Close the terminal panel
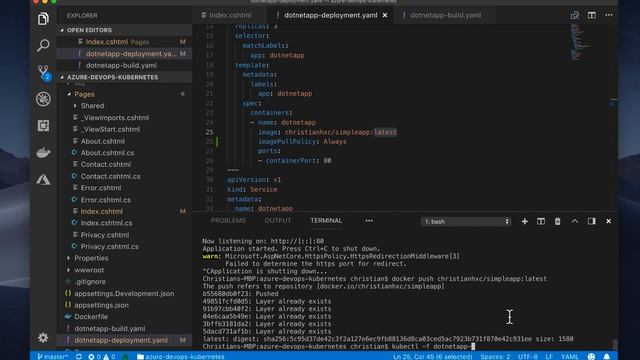Image resolution: width=640 pixels, height=360 pixels. pos(609,221)
